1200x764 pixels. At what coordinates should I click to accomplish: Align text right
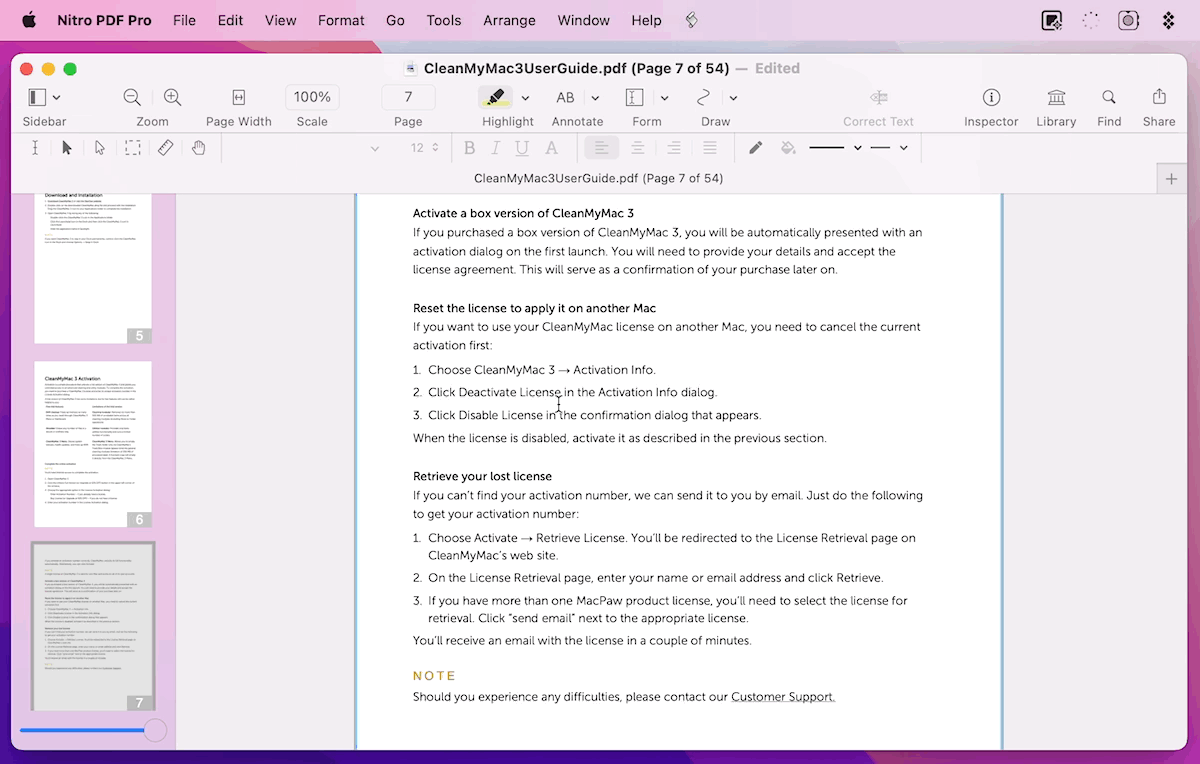pos(674,148)
